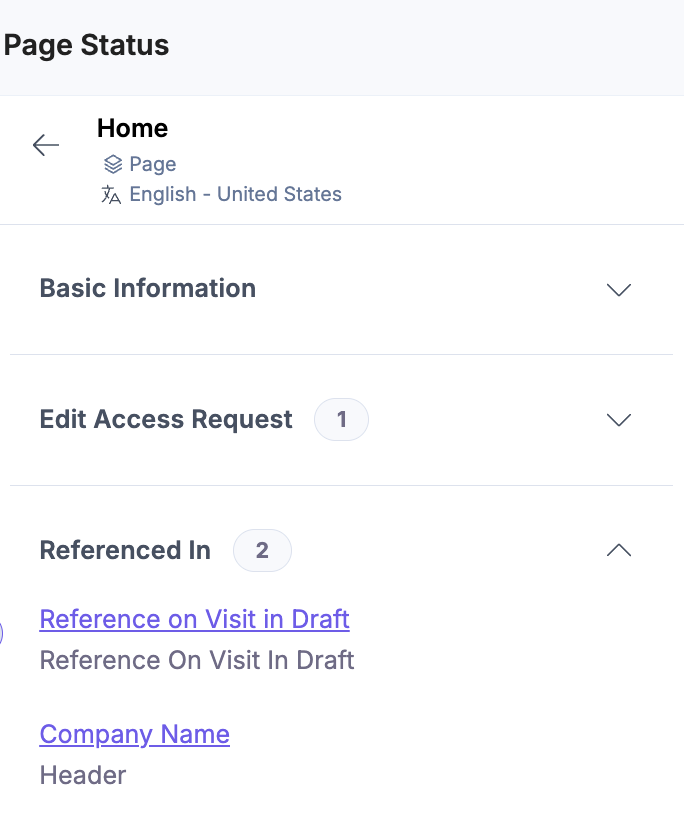Select the Referenced In section title
The image size is (684, 826).
click(x=125, y=551)
